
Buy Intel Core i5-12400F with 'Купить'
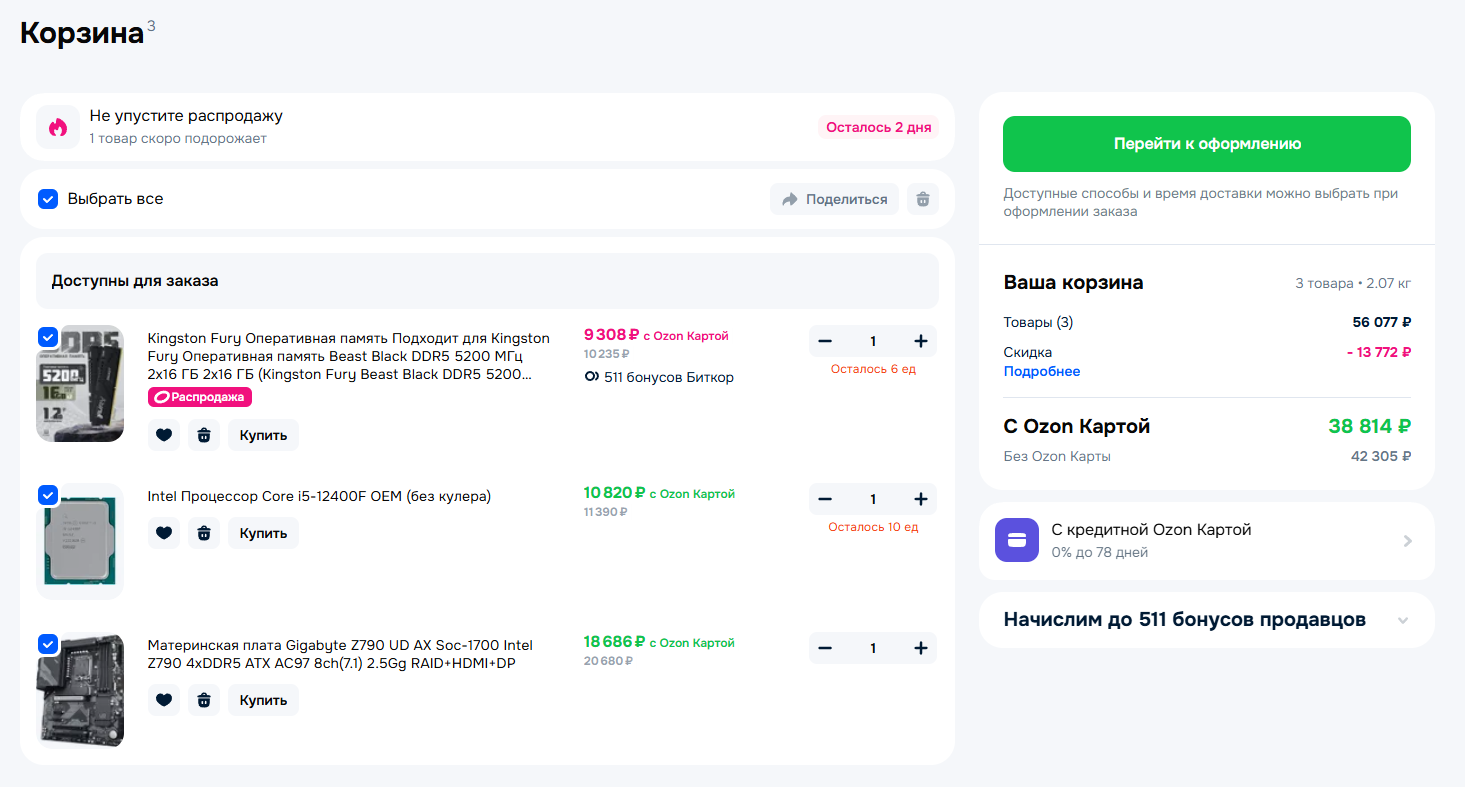click(263, 533)
